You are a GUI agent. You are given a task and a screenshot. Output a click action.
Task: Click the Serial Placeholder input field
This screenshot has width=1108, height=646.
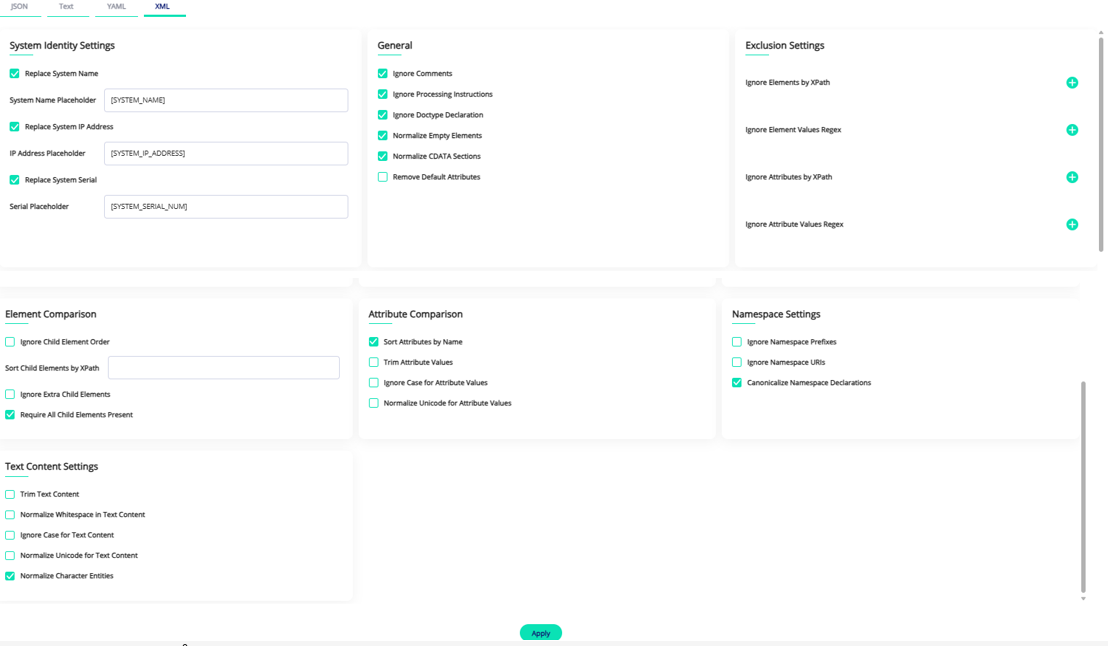[226, 207]
